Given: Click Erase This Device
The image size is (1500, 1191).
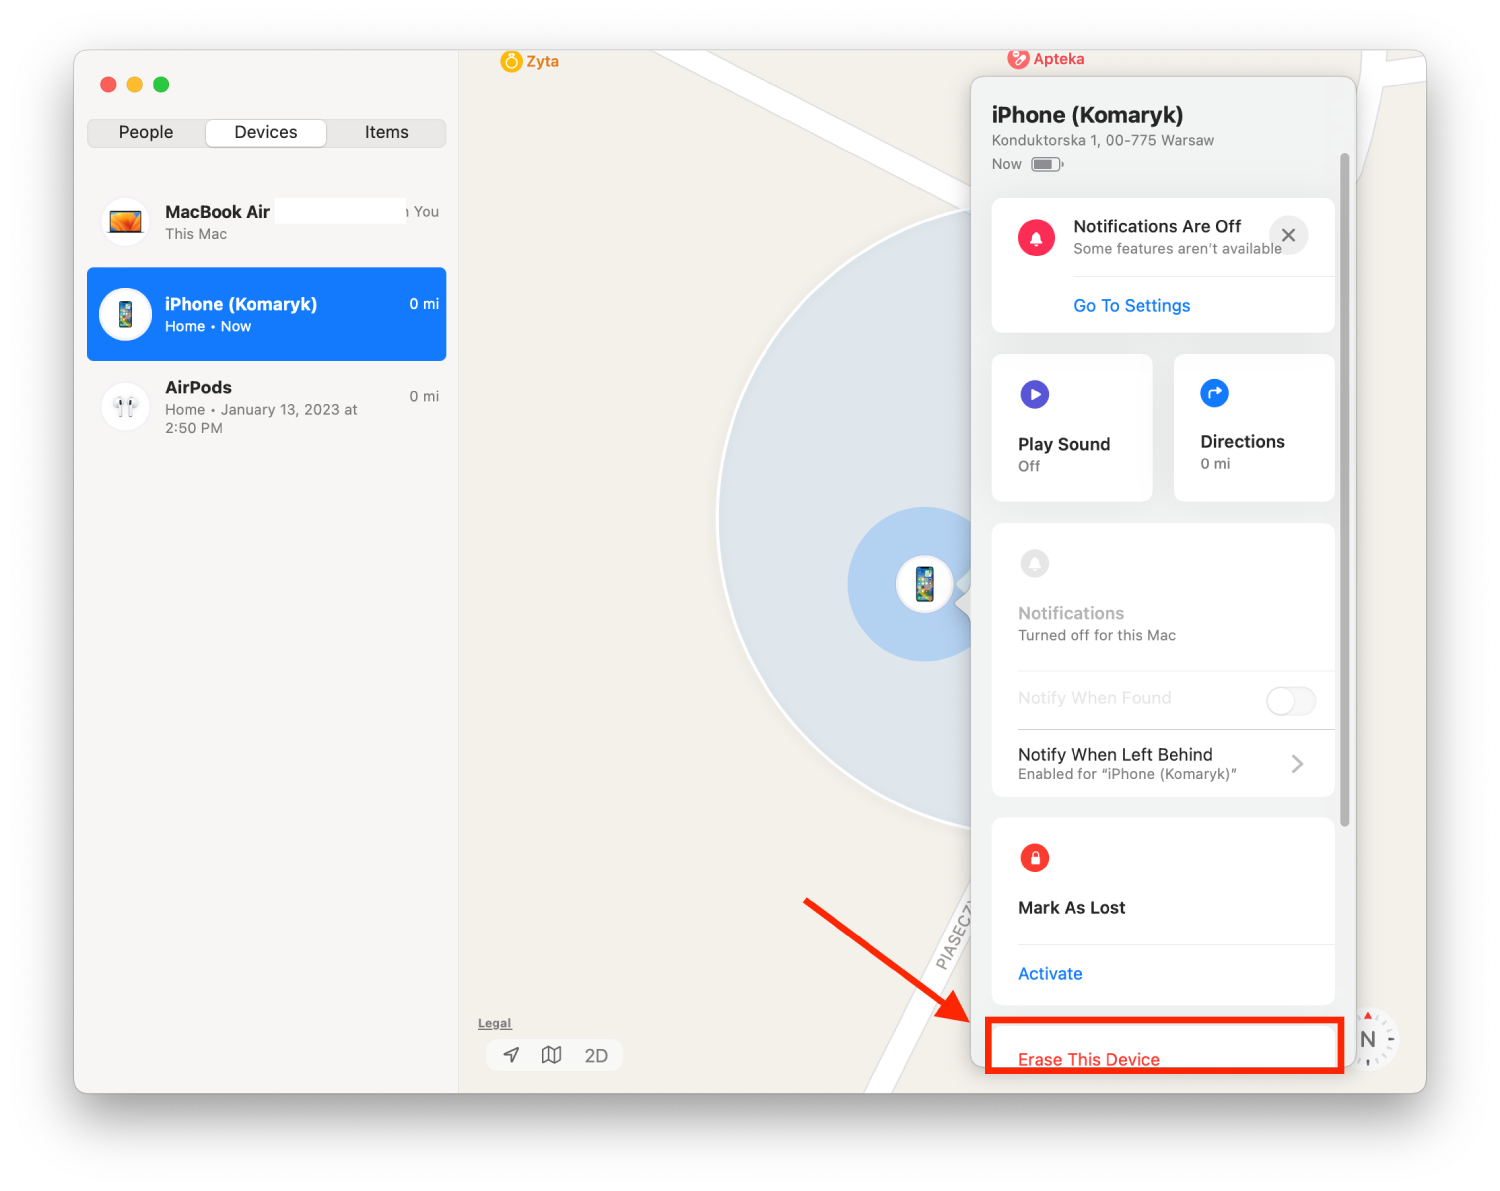Looking at the screenshot, I should pyautogui.click(x=1089, y=1059).
